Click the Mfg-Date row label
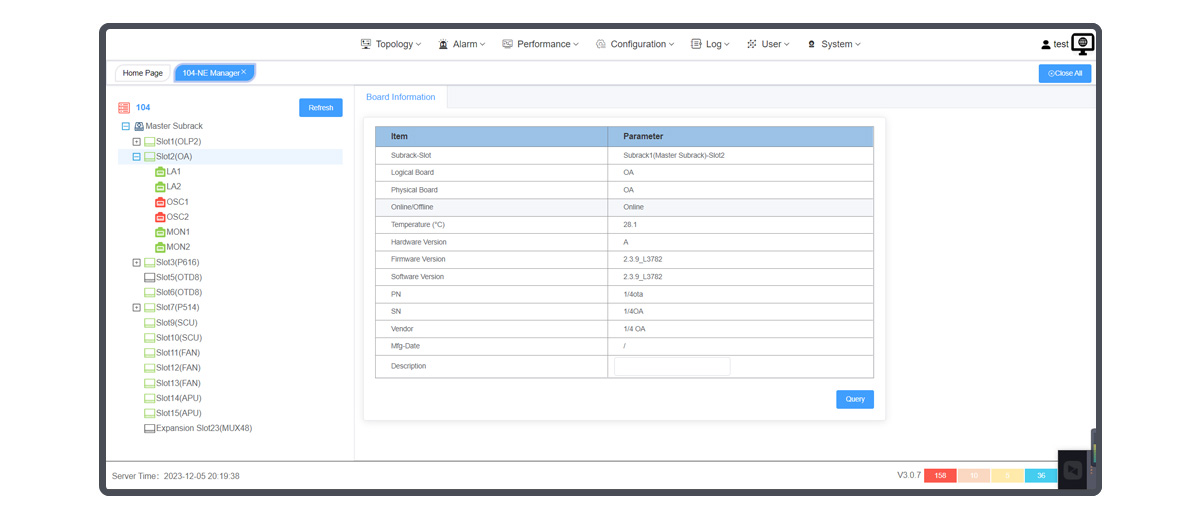The height and width of the screenshot is (520, 1200). click(x=405, y=346)
